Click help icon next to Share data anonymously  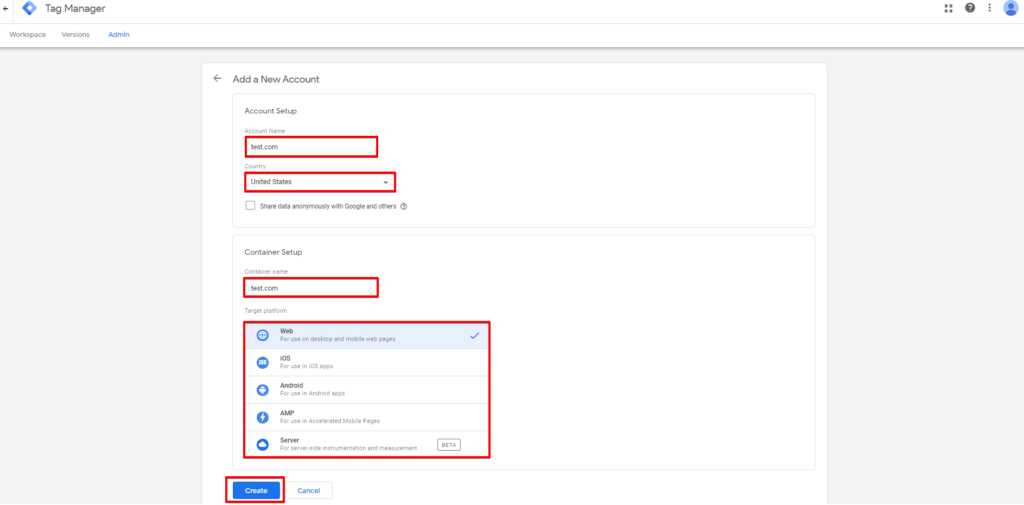tap(404, 206)
